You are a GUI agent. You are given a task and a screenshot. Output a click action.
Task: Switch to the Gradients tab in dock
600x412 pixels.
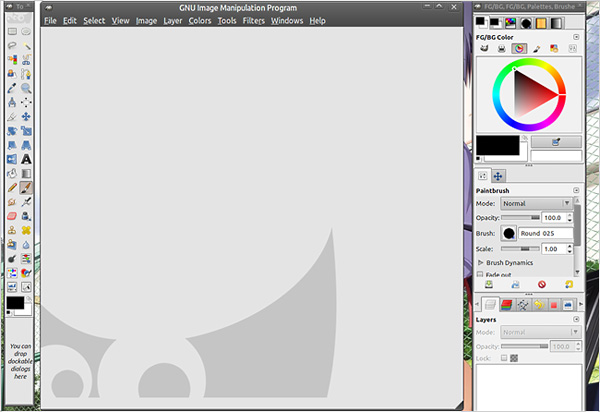556,23
